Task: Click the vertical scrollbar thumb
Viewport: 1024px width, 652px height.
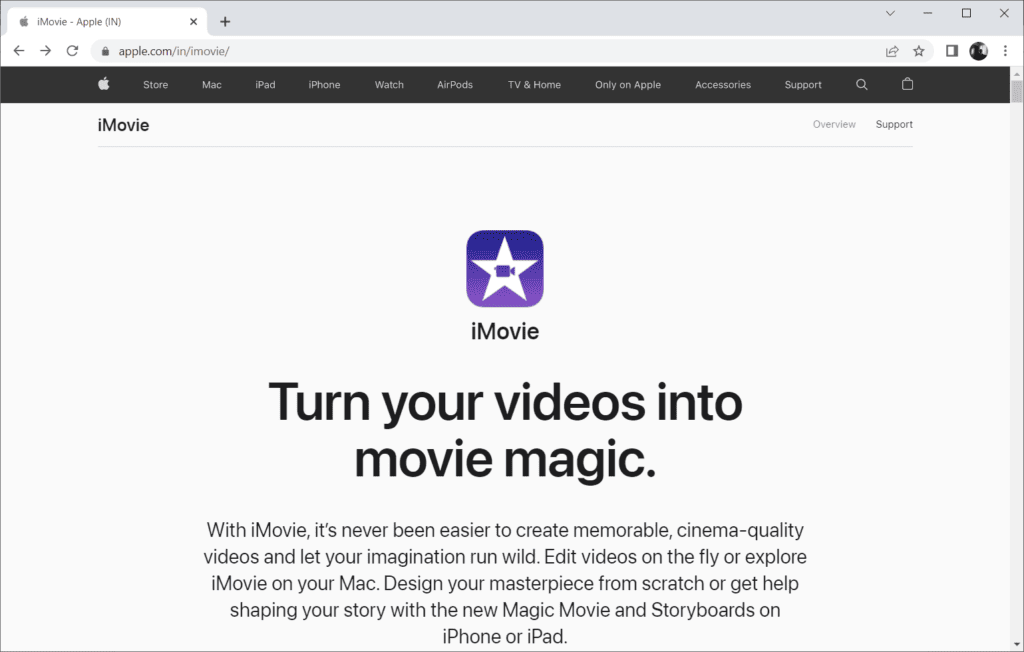Action: [1017, 91]
